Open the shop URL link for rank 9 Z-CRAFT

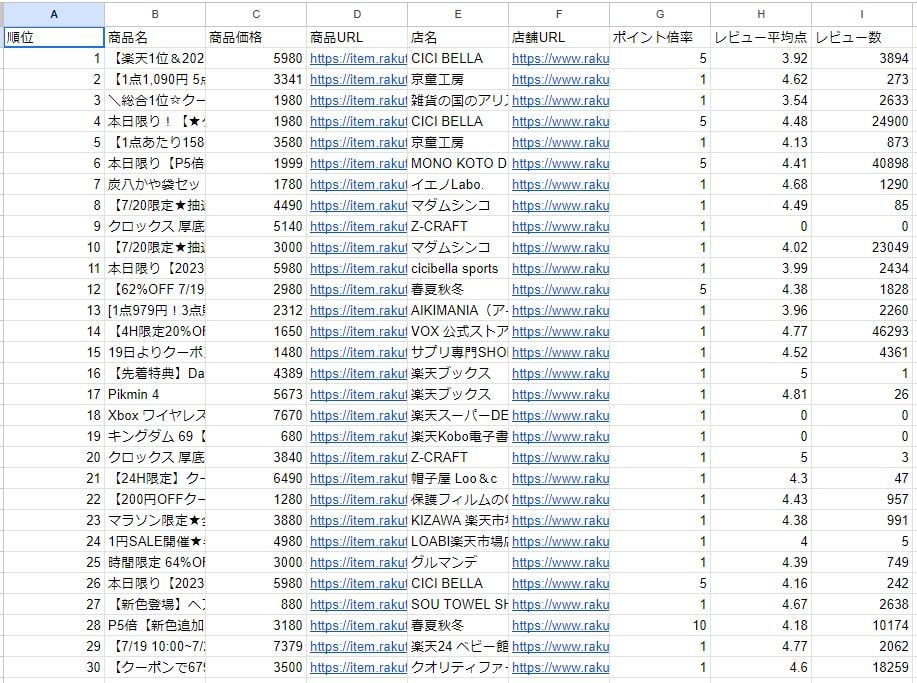coord(560,226)
